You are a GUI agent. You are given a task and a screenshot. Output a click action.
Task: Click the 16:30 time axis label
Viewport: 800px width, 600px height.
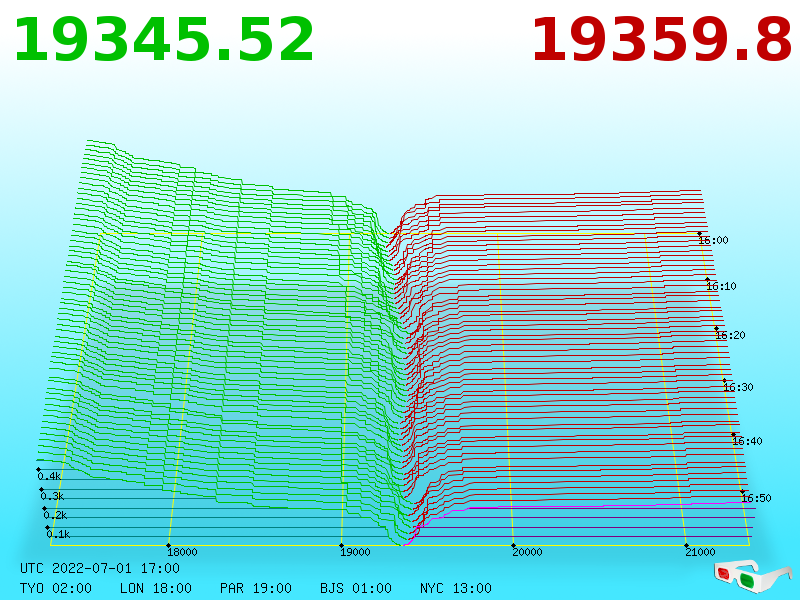(x=738, y=387)
